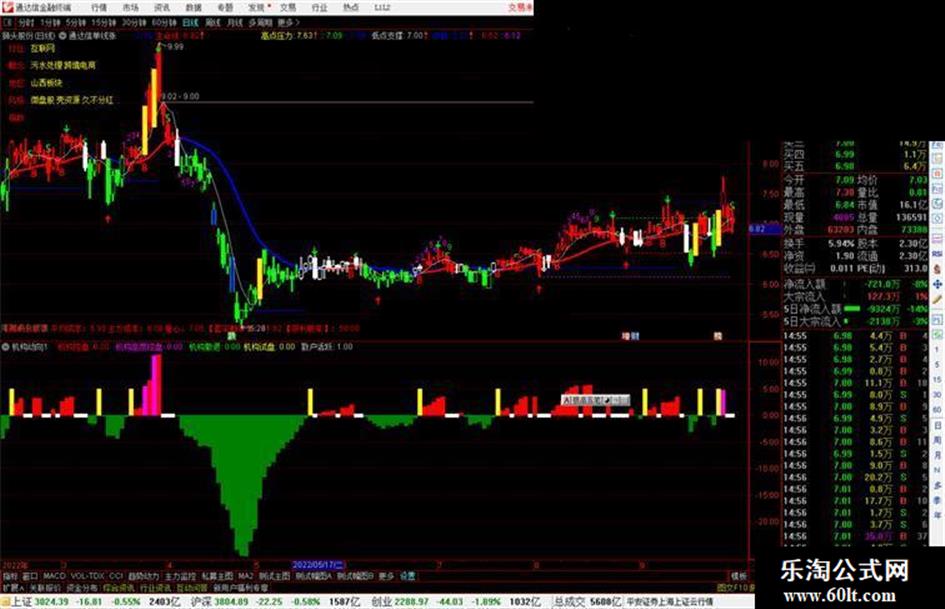The height and width of the screenshot is (609, 945).
Task: Switch chart to 60分钟 period
Action: pyautogui.click(x=164, y=23)
